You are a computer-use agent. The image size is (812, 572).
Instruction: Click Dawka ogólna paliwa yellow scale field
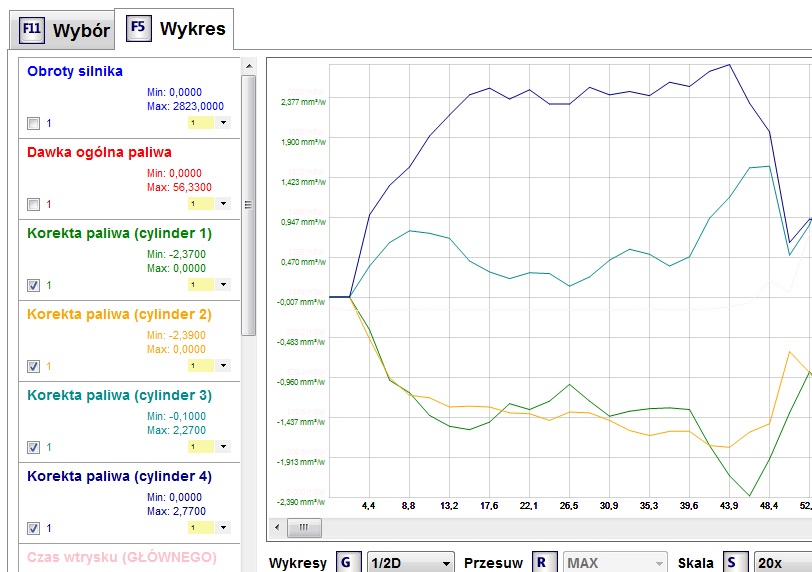(x=201, y=203)
